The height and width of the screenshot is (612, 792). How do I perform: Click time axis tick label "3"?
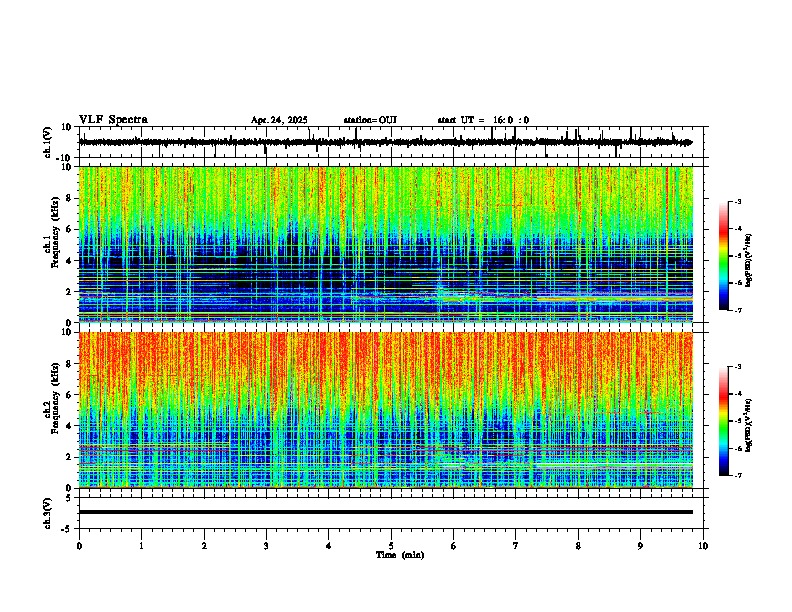pos(266,546)
